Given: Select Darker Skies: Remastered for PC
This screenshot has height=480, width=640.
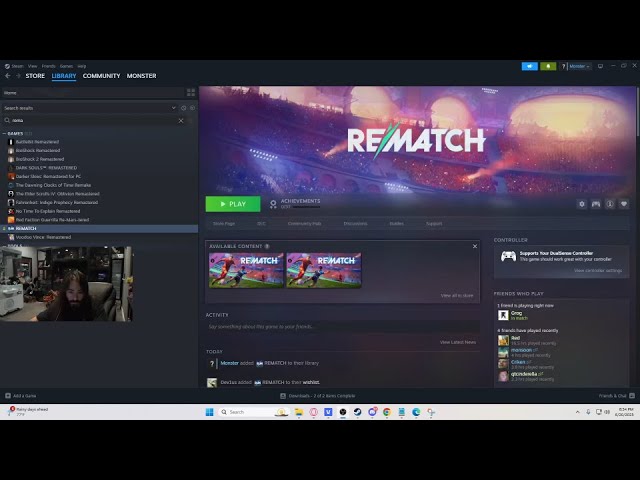Looking at the screenshot, I should pos(48,176).
